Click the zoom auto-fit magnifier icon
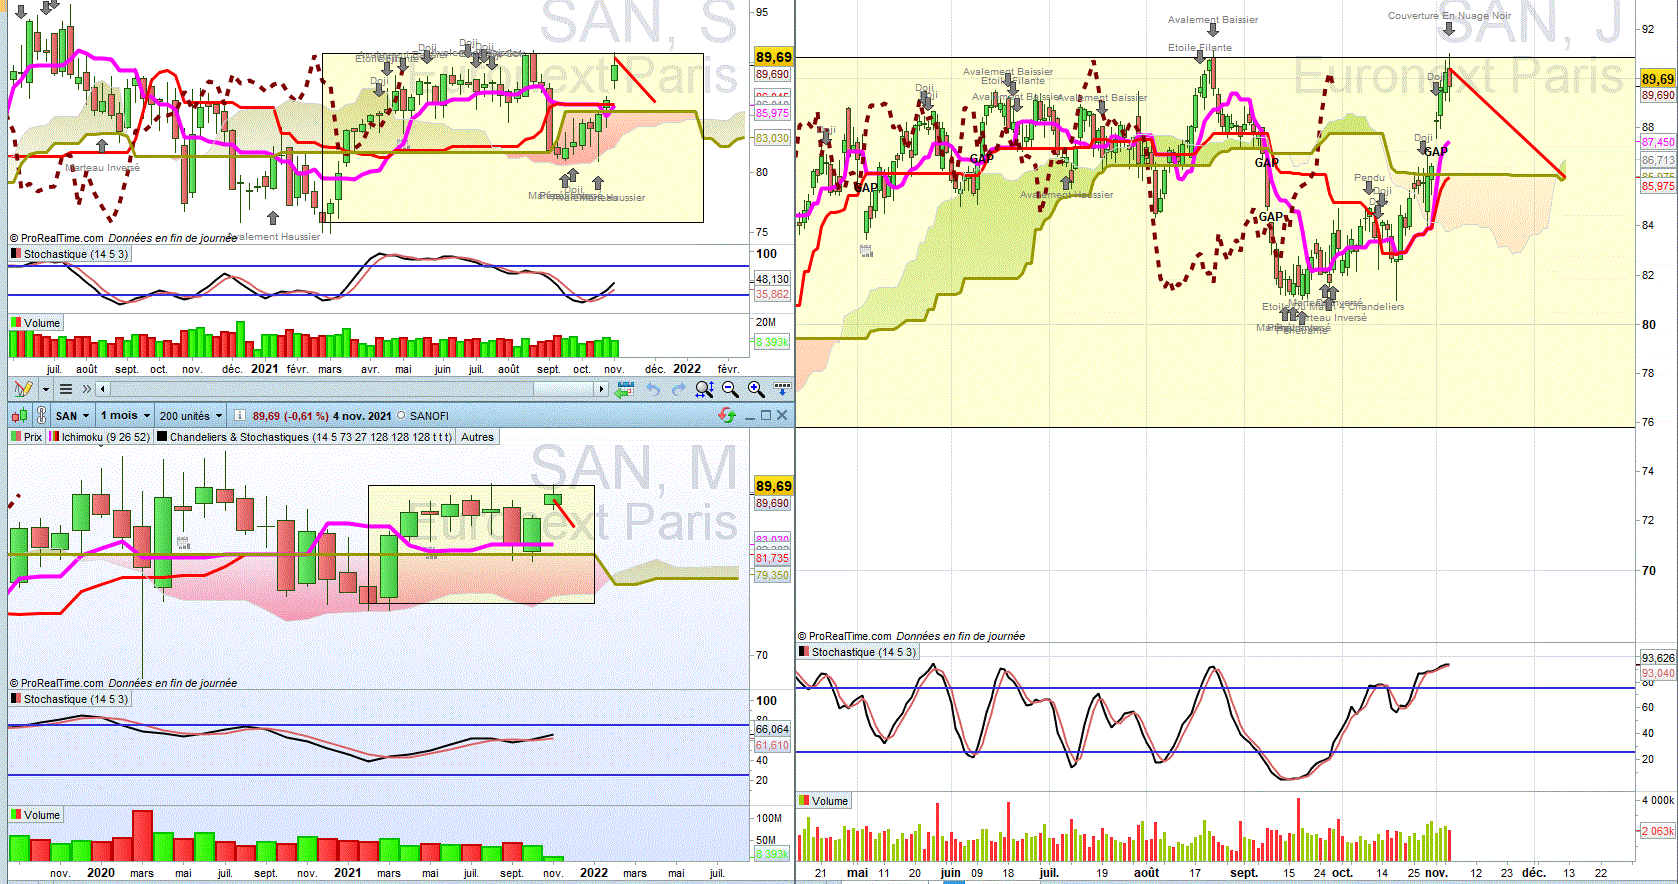This screenshot has width=1678, height=884. coord(705,389)
